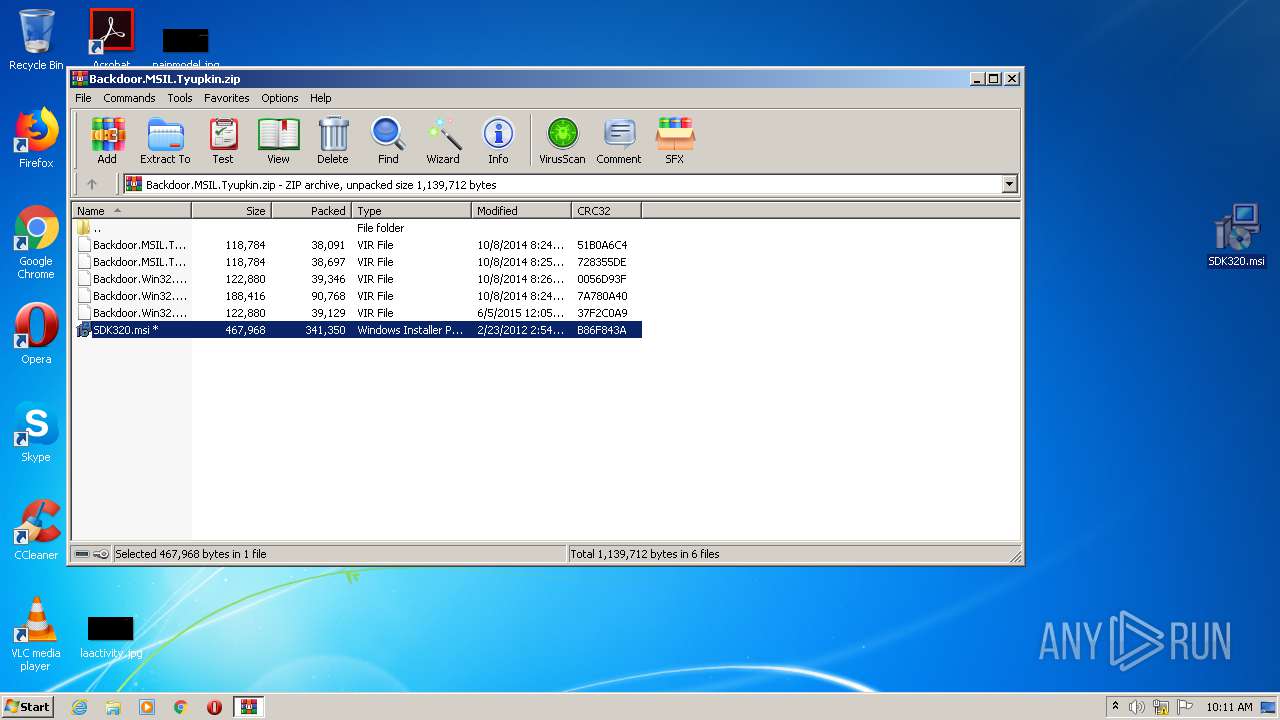Viewport: 1280px width, 720px height.
Task: Select the file with CRC32 37F2C0A9
Action: [x=357, y=313]
